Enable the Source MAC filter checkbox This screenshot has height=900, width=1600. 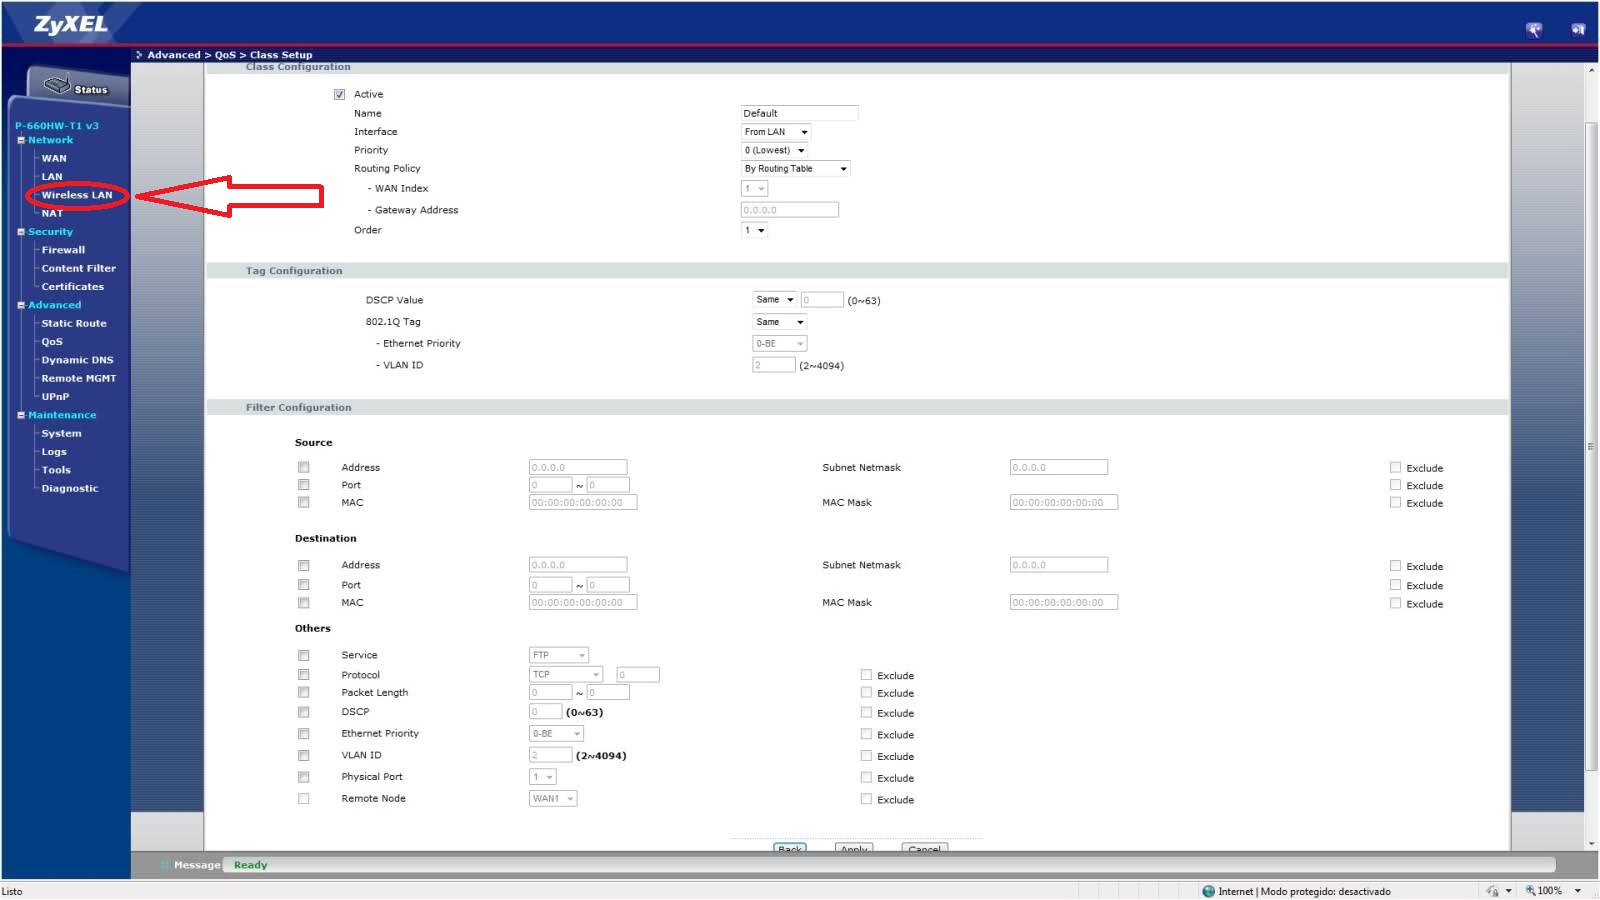[x=304, y=502]
